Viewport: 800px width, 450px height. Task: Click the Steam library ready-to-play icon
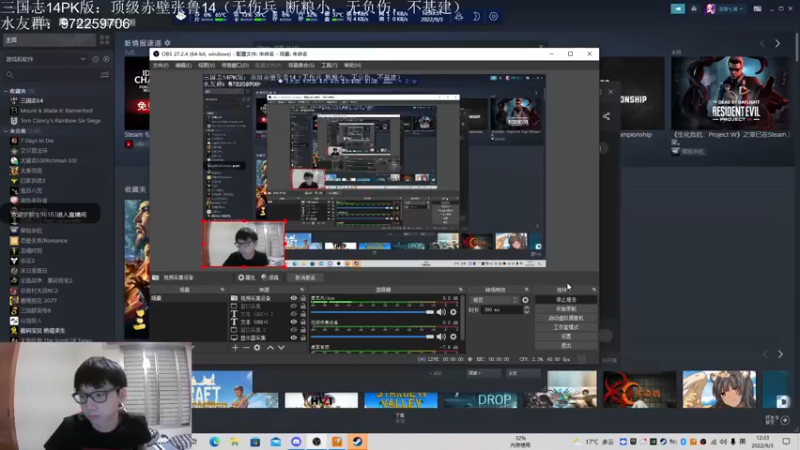point(106,59)
